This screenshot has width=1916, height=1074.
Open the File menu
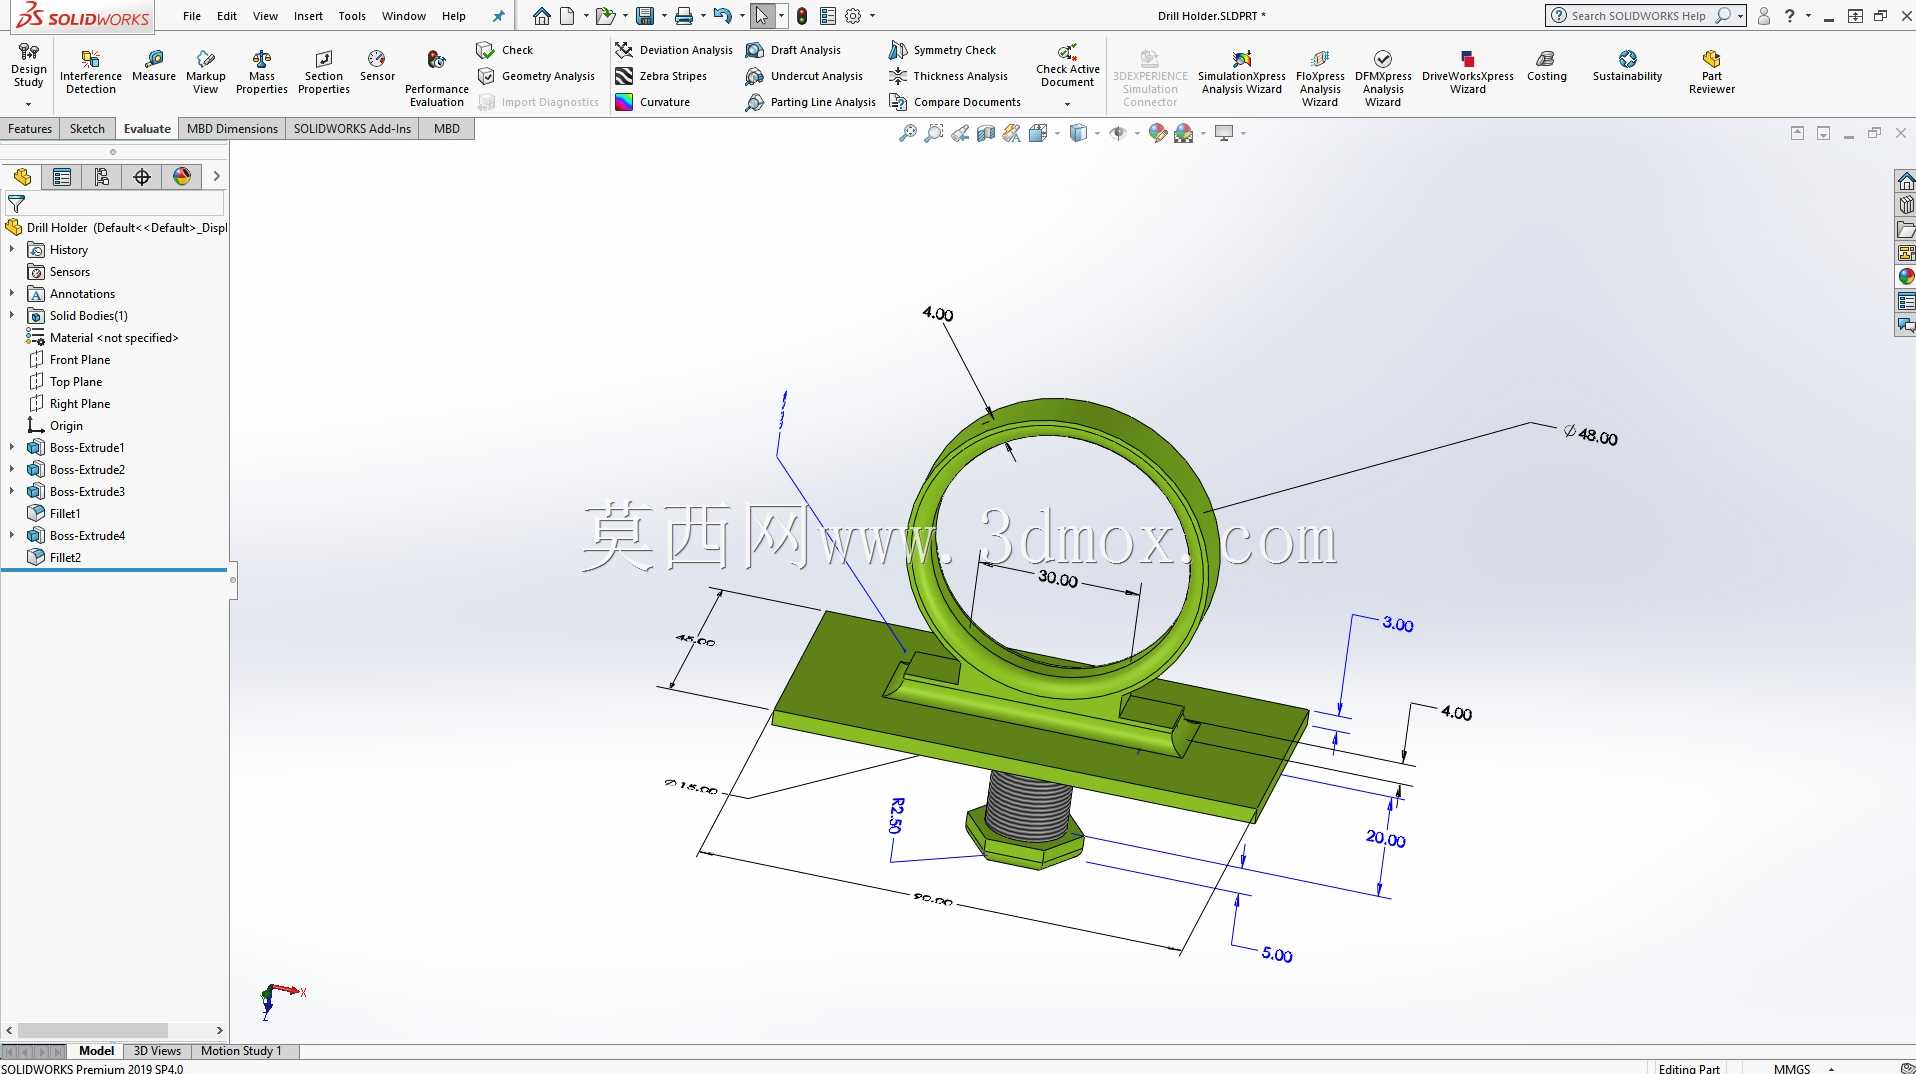pos(192,16)
